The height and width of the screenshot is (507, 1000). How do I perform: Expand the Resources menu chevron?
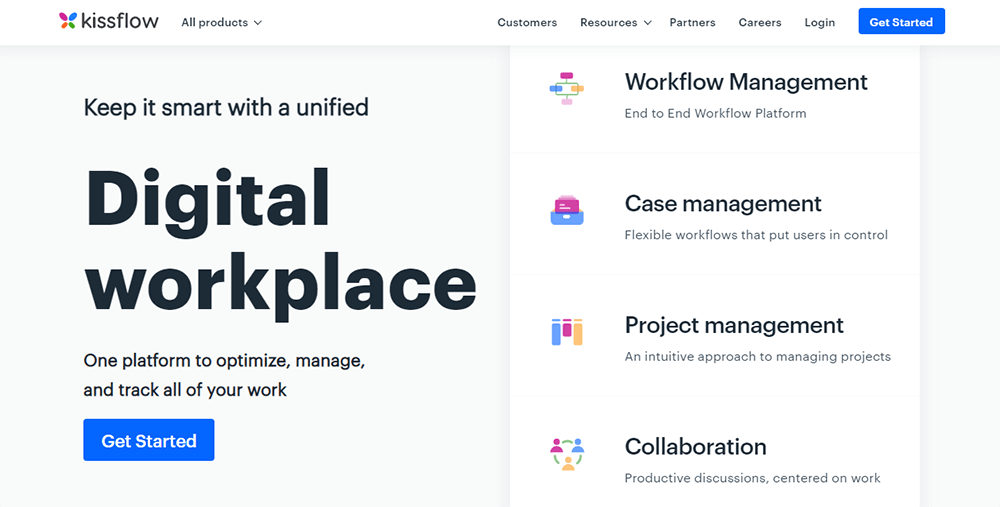click(647, 23)
